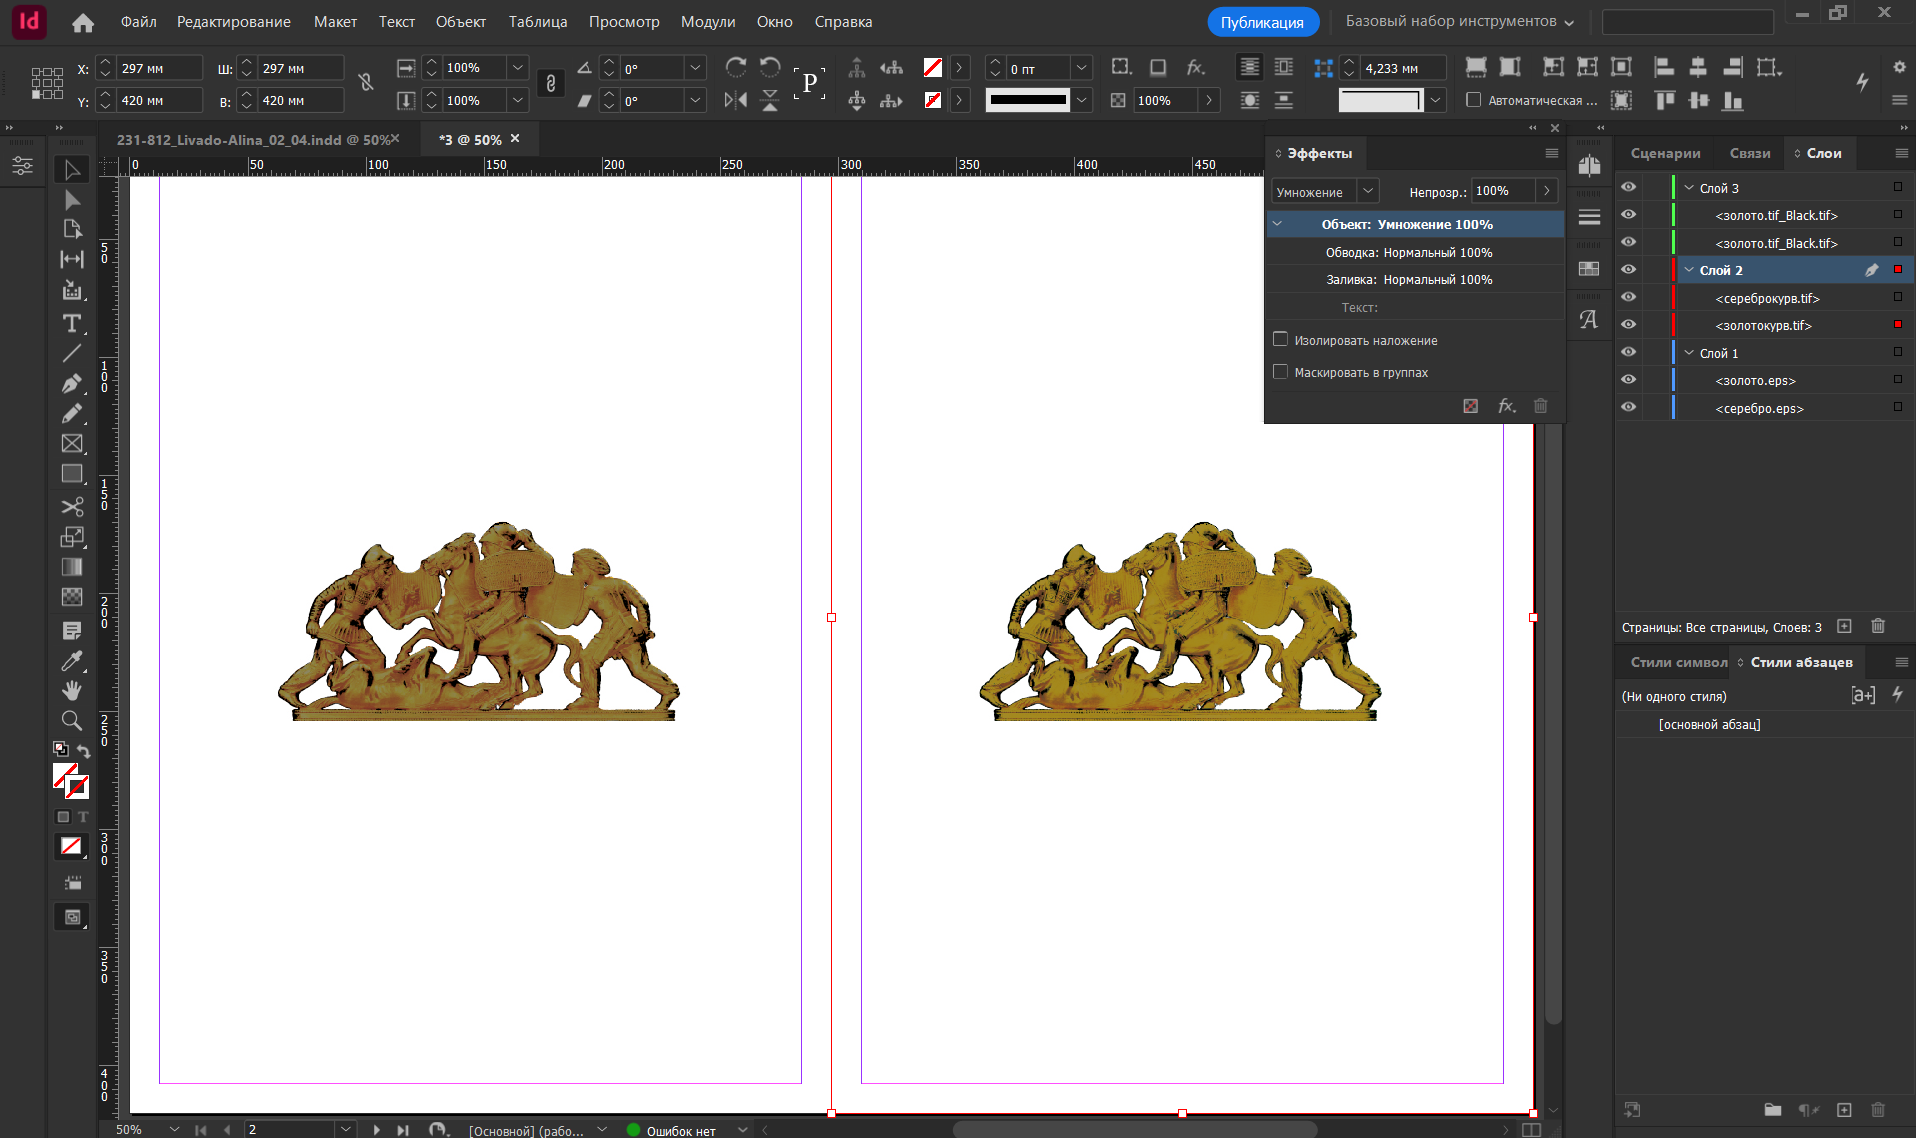Select the Rectangle tool
This screenshot has height=1138, width=1916.
tap(72, 473)
